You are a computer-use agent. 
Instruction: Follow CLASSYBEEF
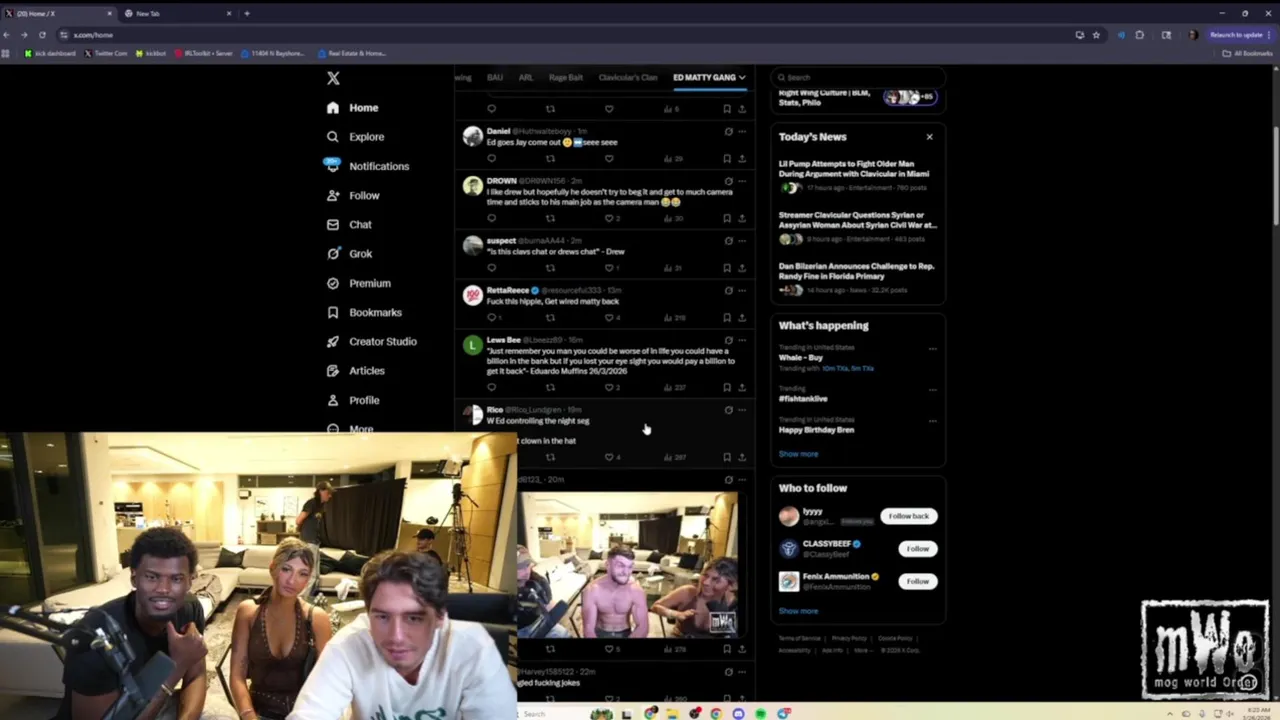(917, 549)
